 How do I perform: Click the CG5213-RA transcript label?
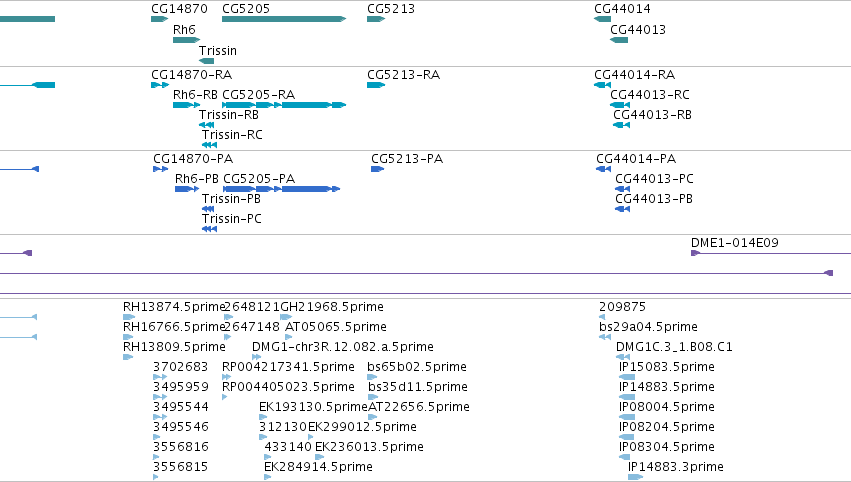pos(403,74)
